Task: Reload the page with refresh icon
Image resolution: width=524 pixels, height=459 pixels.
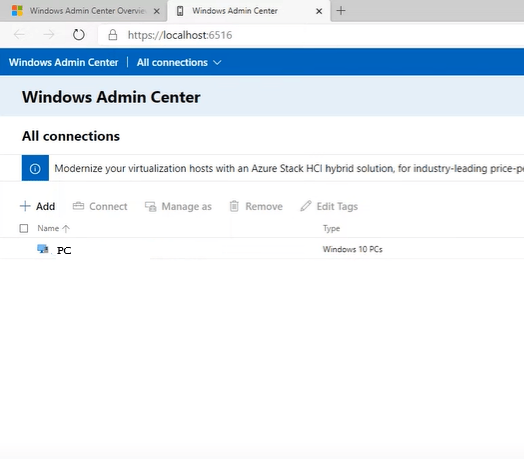Action: 79,35
